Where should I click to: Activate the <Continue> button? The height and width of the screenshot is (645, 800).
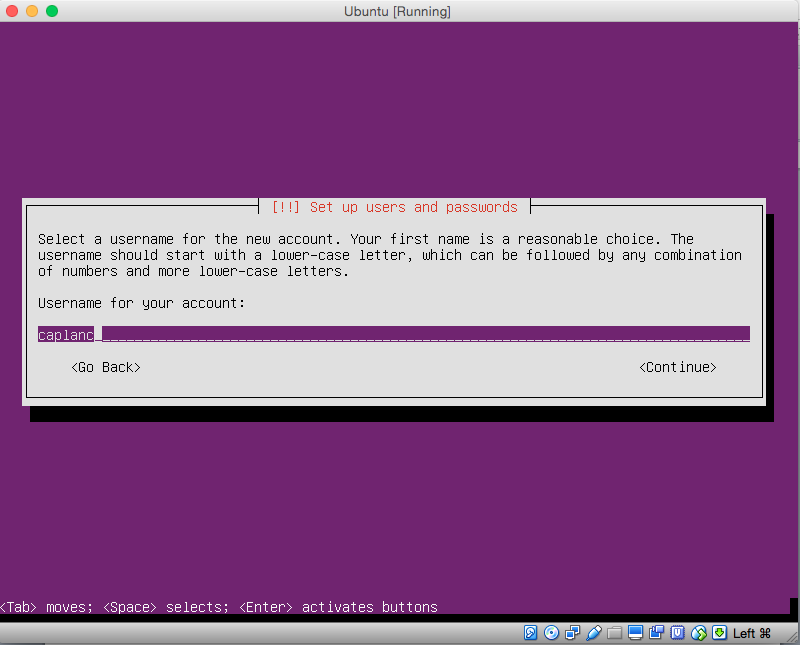point(677,367)
